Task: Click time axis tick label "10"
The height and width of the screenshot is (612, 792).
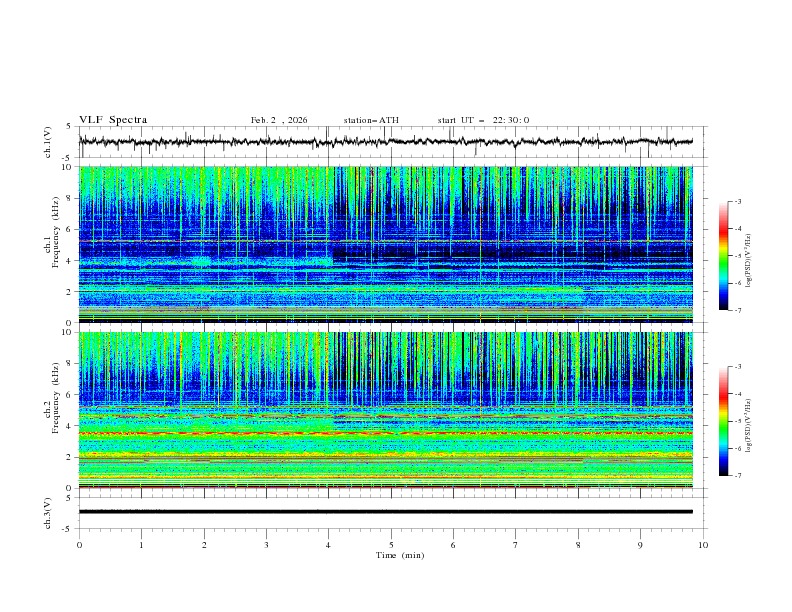Action: [x=703, y=545]
